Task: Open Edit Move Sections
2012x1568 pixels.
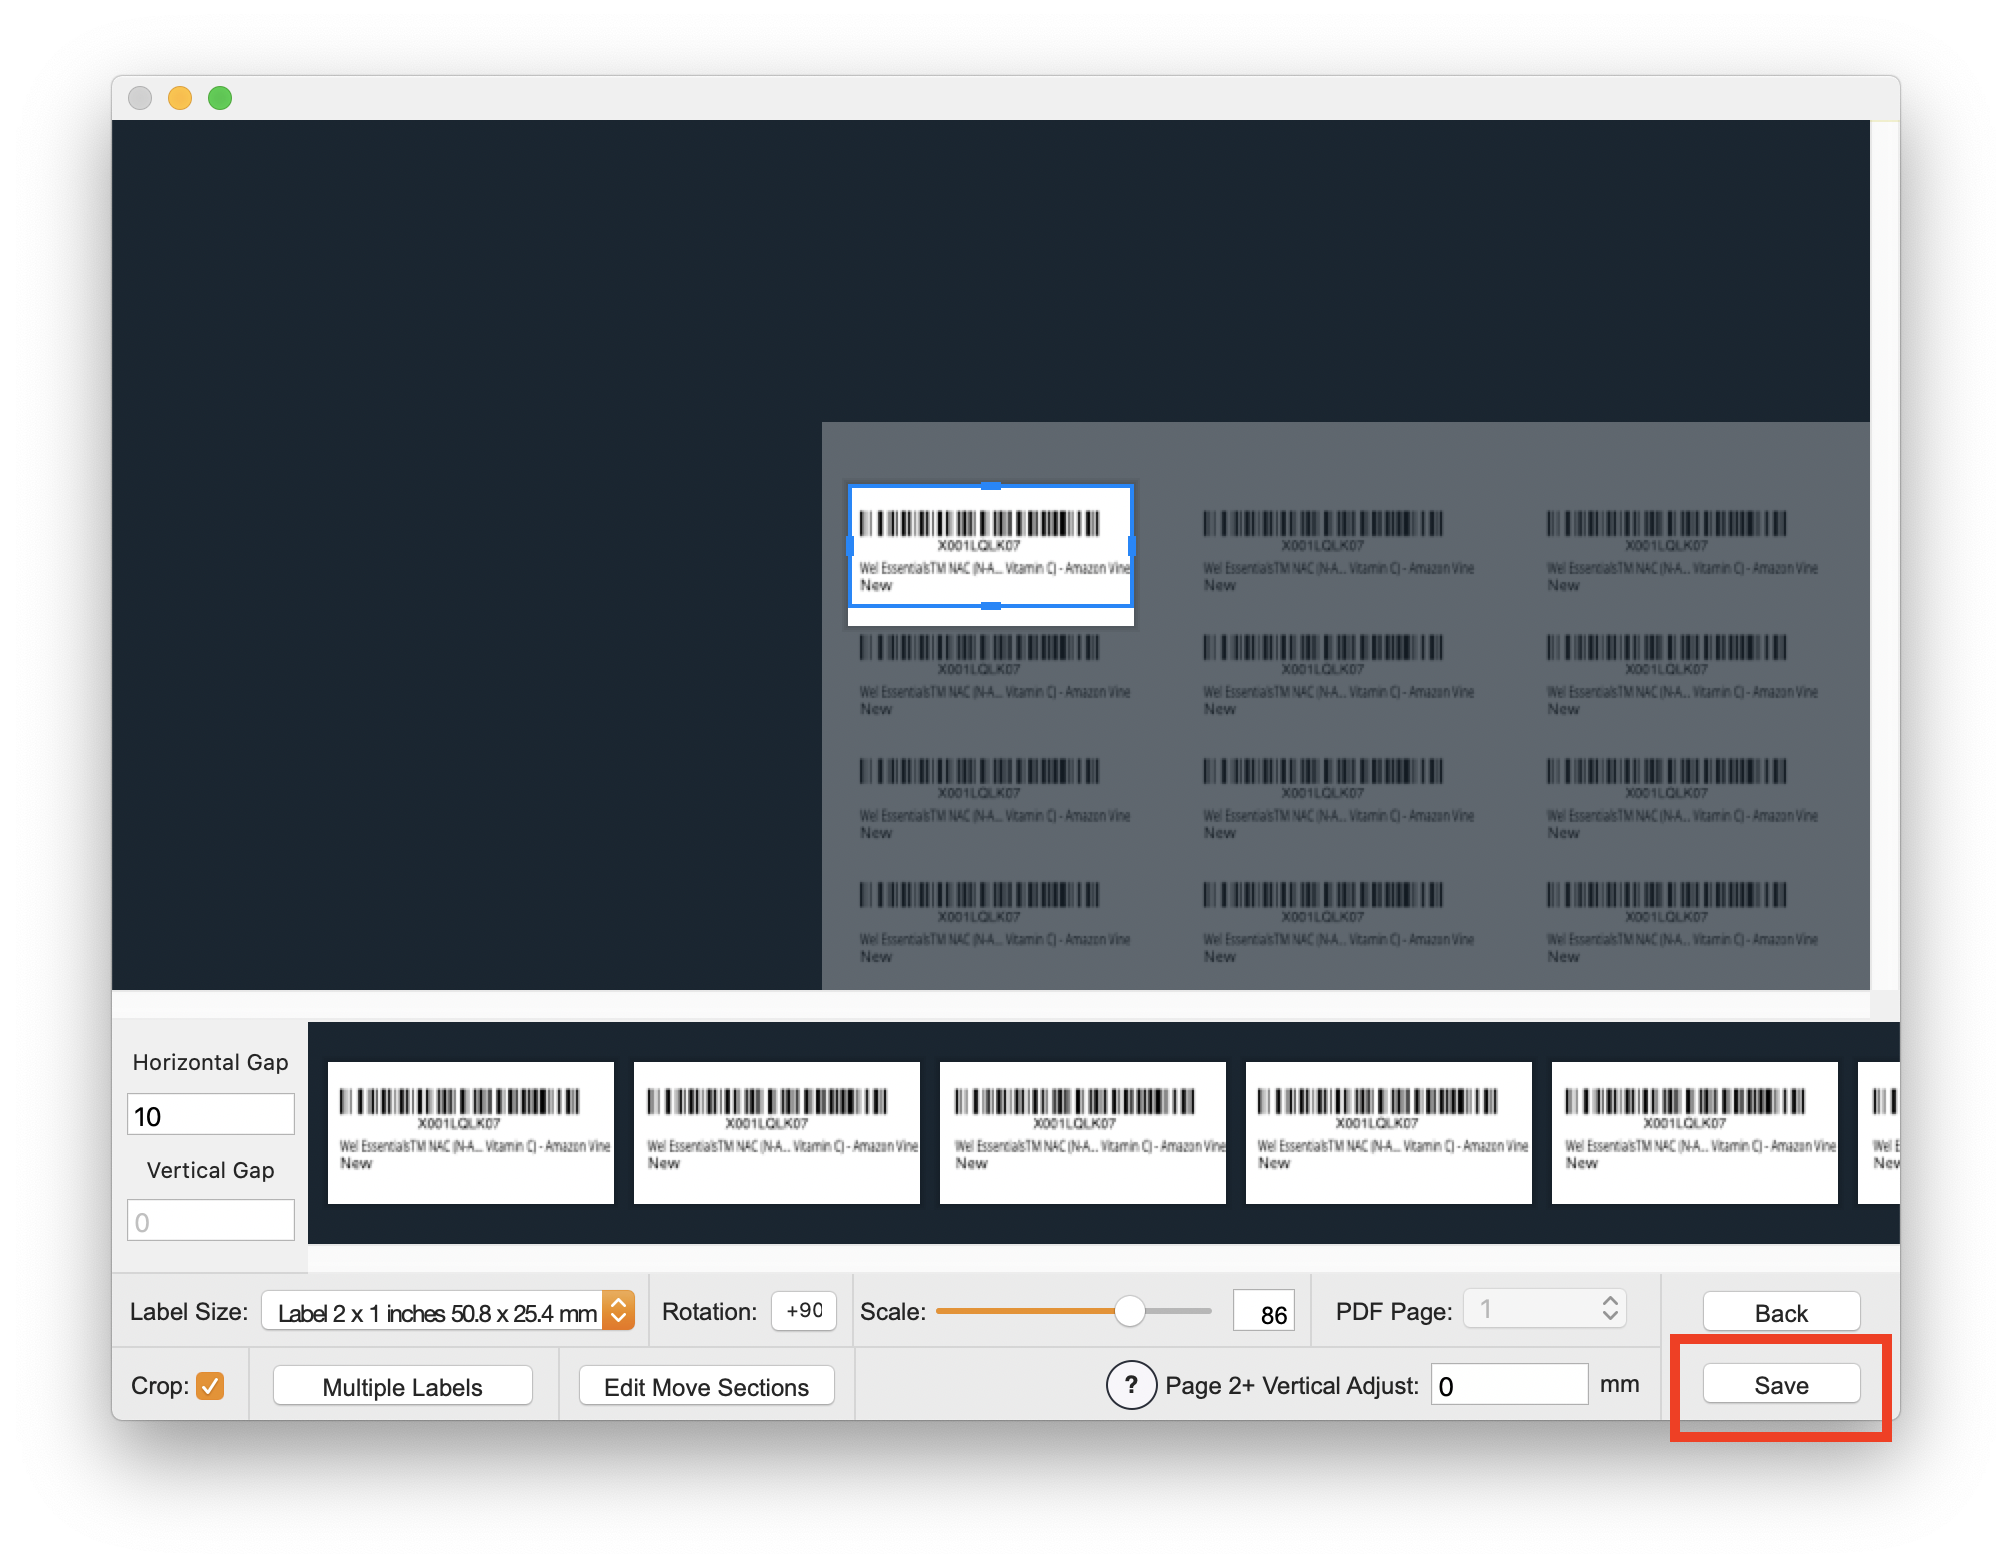Action: (706, 1387)
